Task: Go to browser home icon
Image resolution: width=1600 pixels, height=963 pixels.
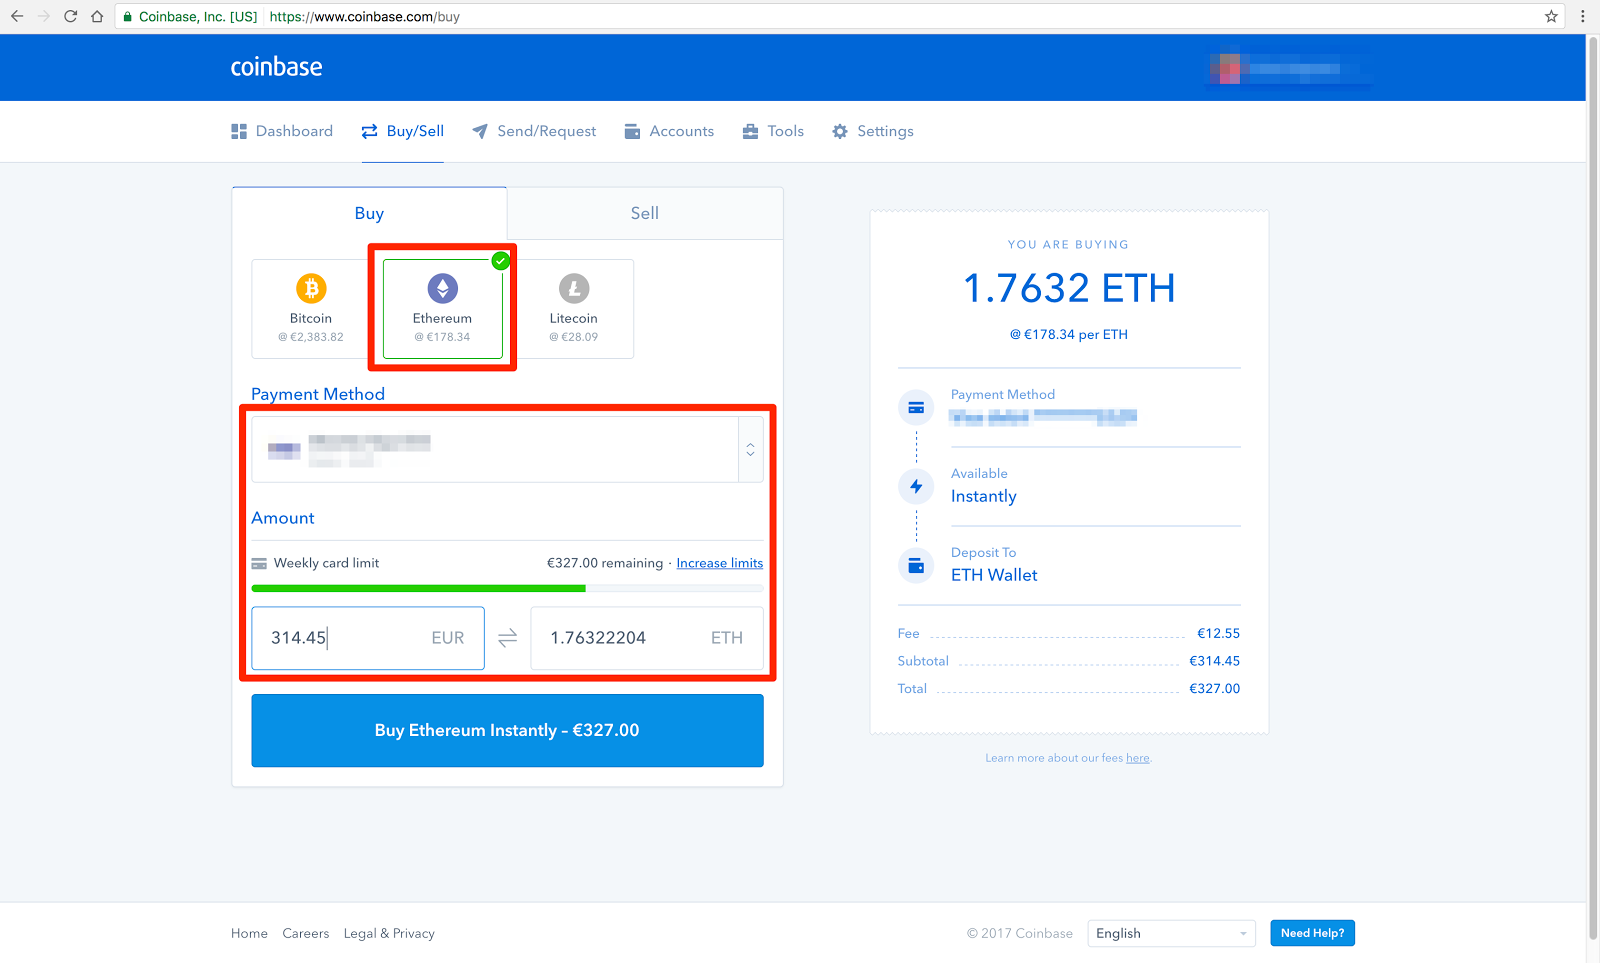Action: 97,16
